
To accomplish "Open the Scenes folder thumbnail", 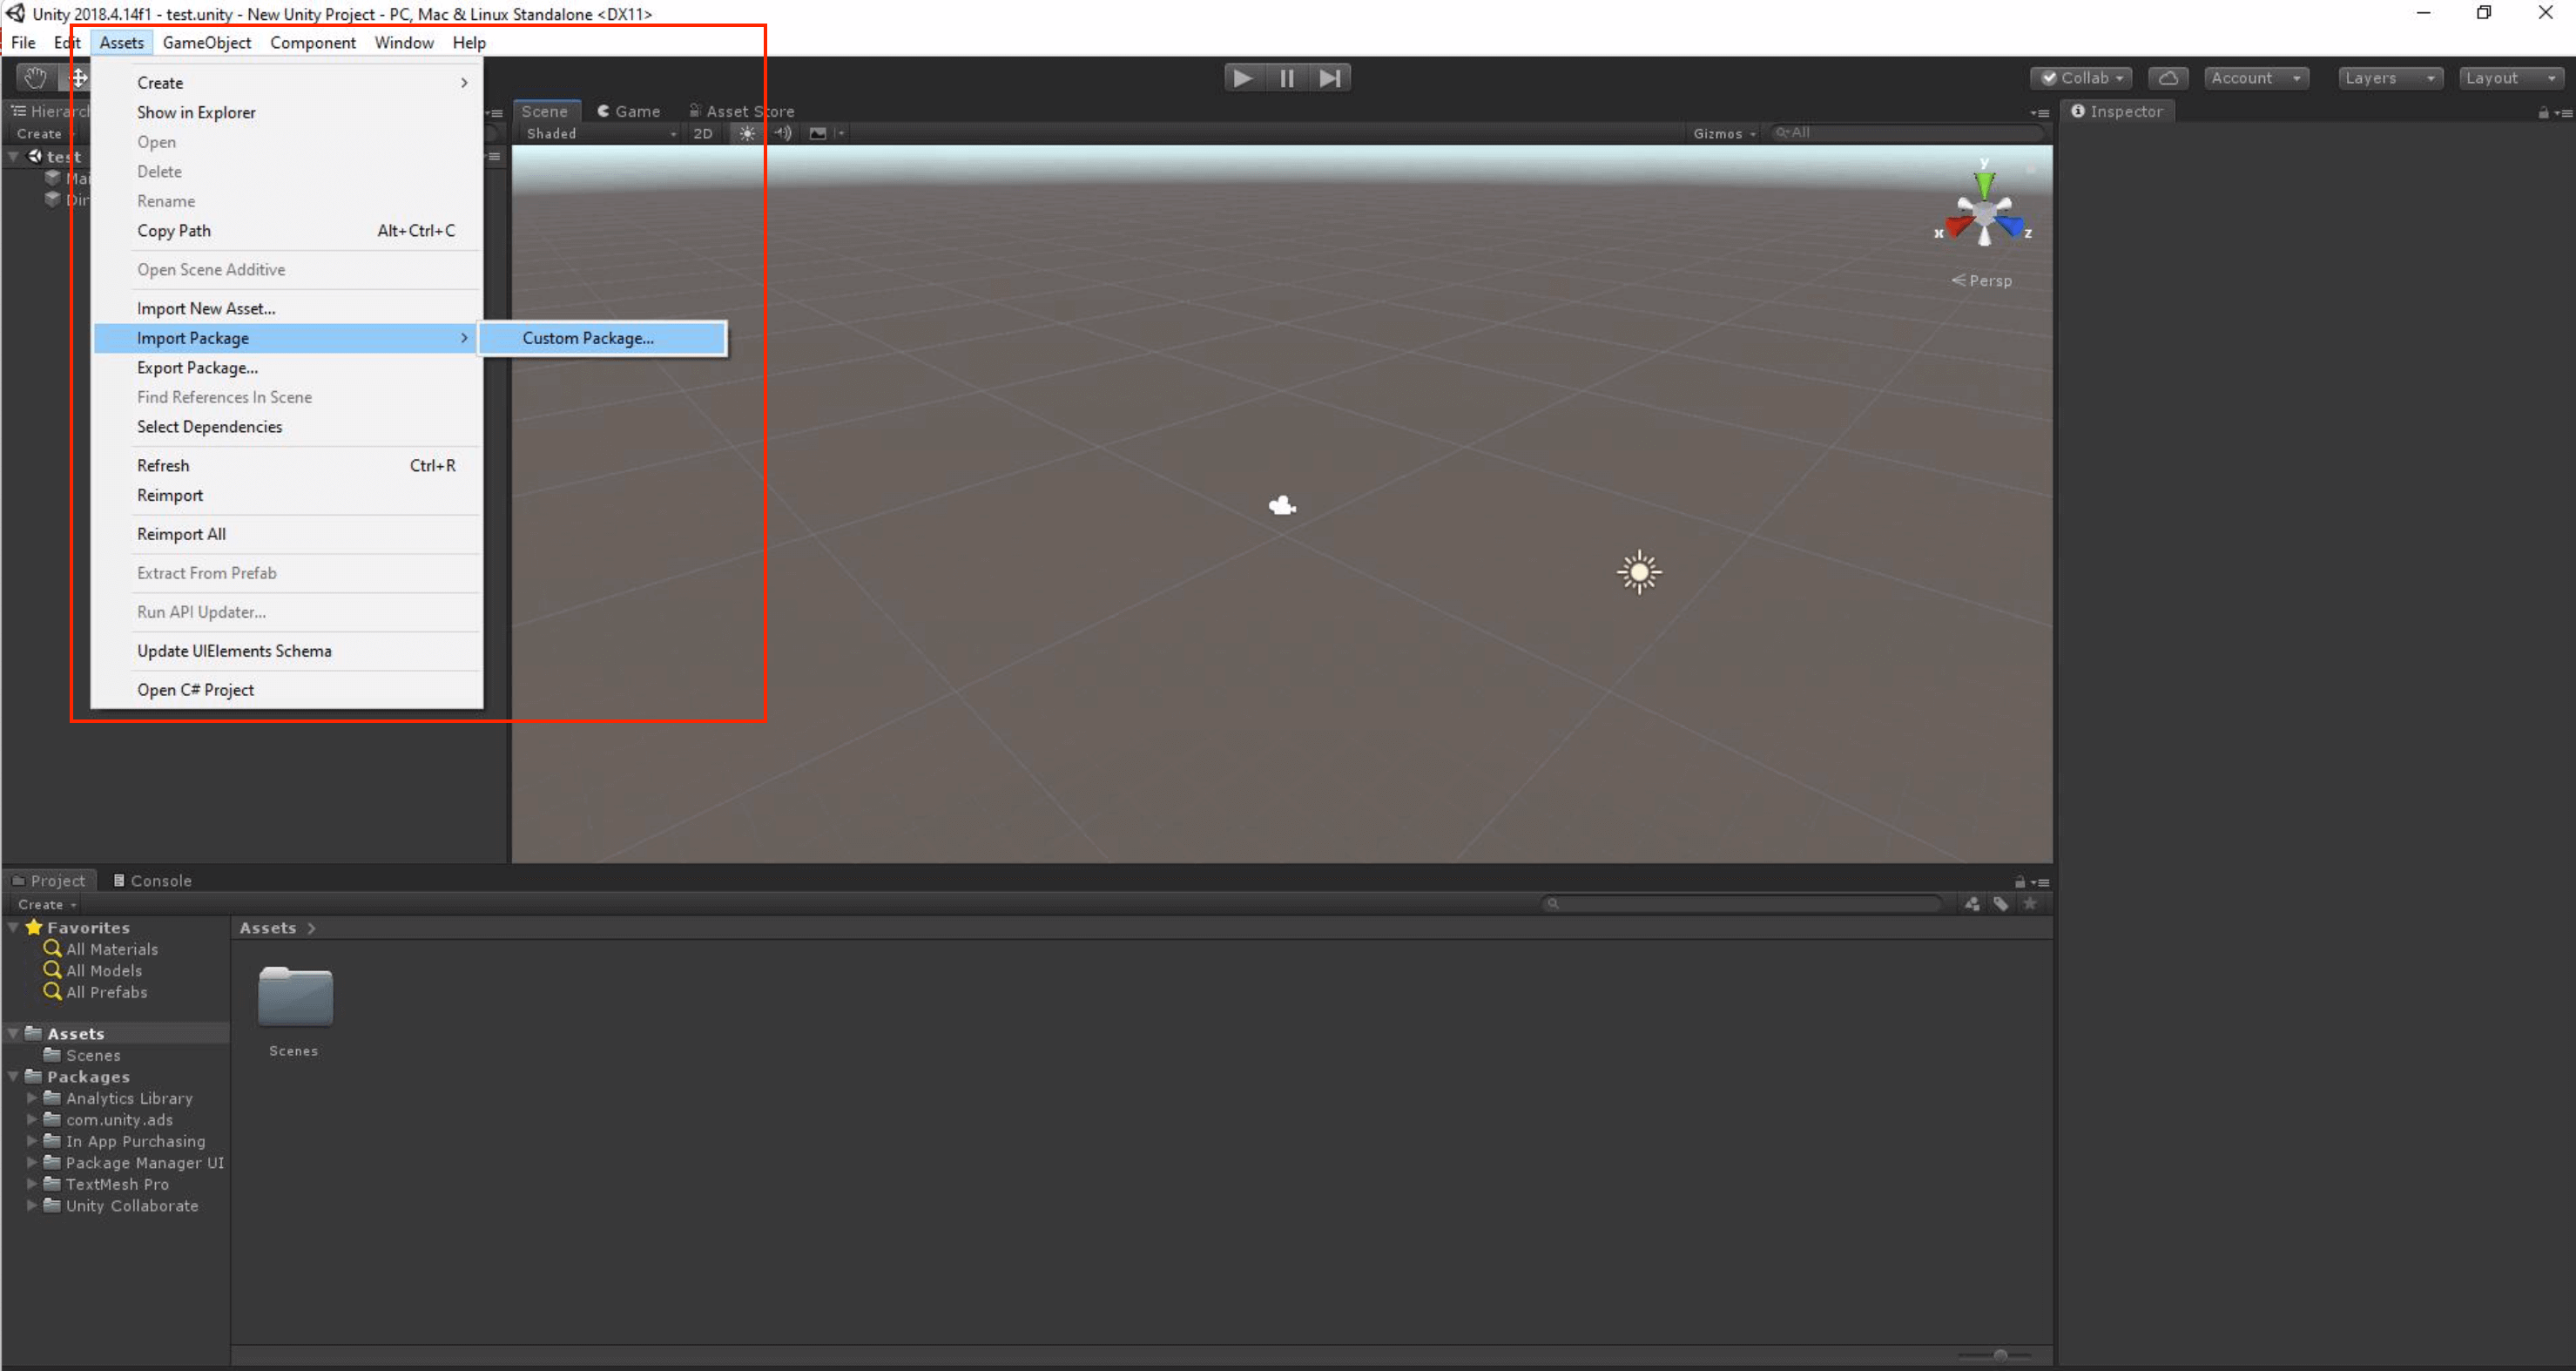I will click(295, 997).
